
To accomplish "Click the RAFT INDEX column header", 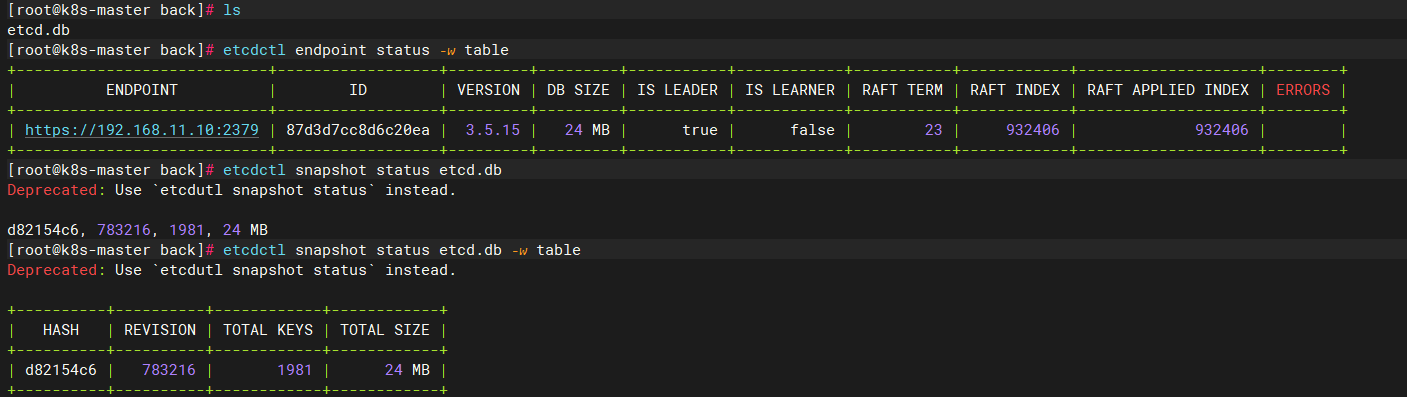I will click(x=1014, y=90).
